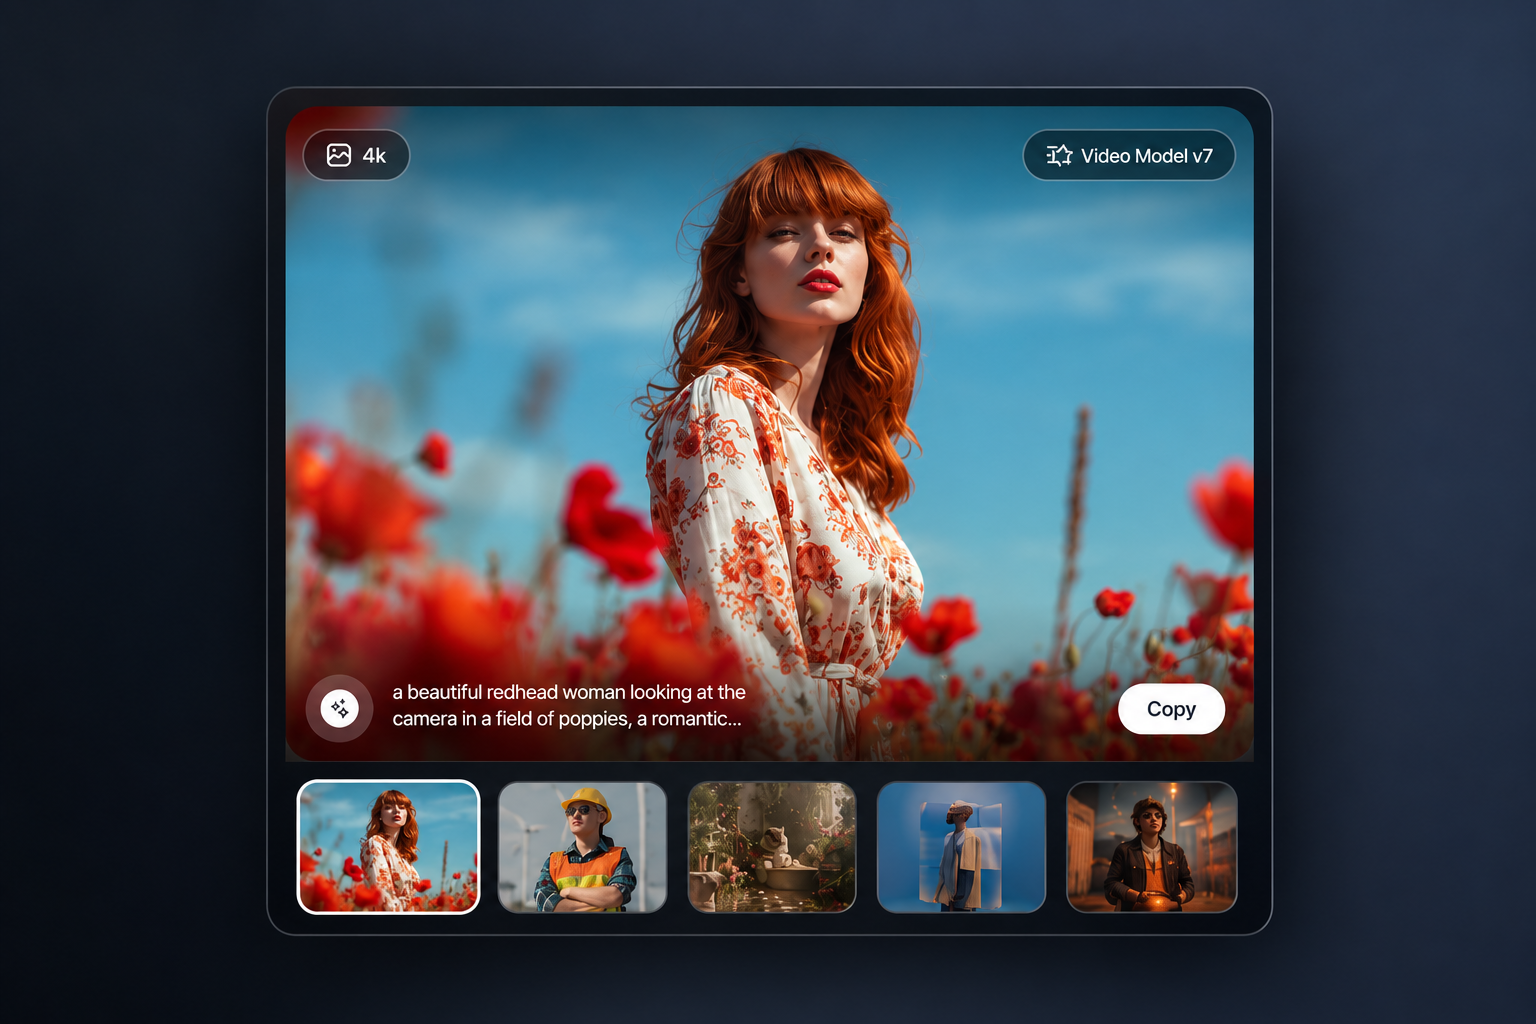Click the sparkle icon in the Video Model v7 badge
Viewport: 1536px width, 1024px height.
click(x=1059, y=155)
